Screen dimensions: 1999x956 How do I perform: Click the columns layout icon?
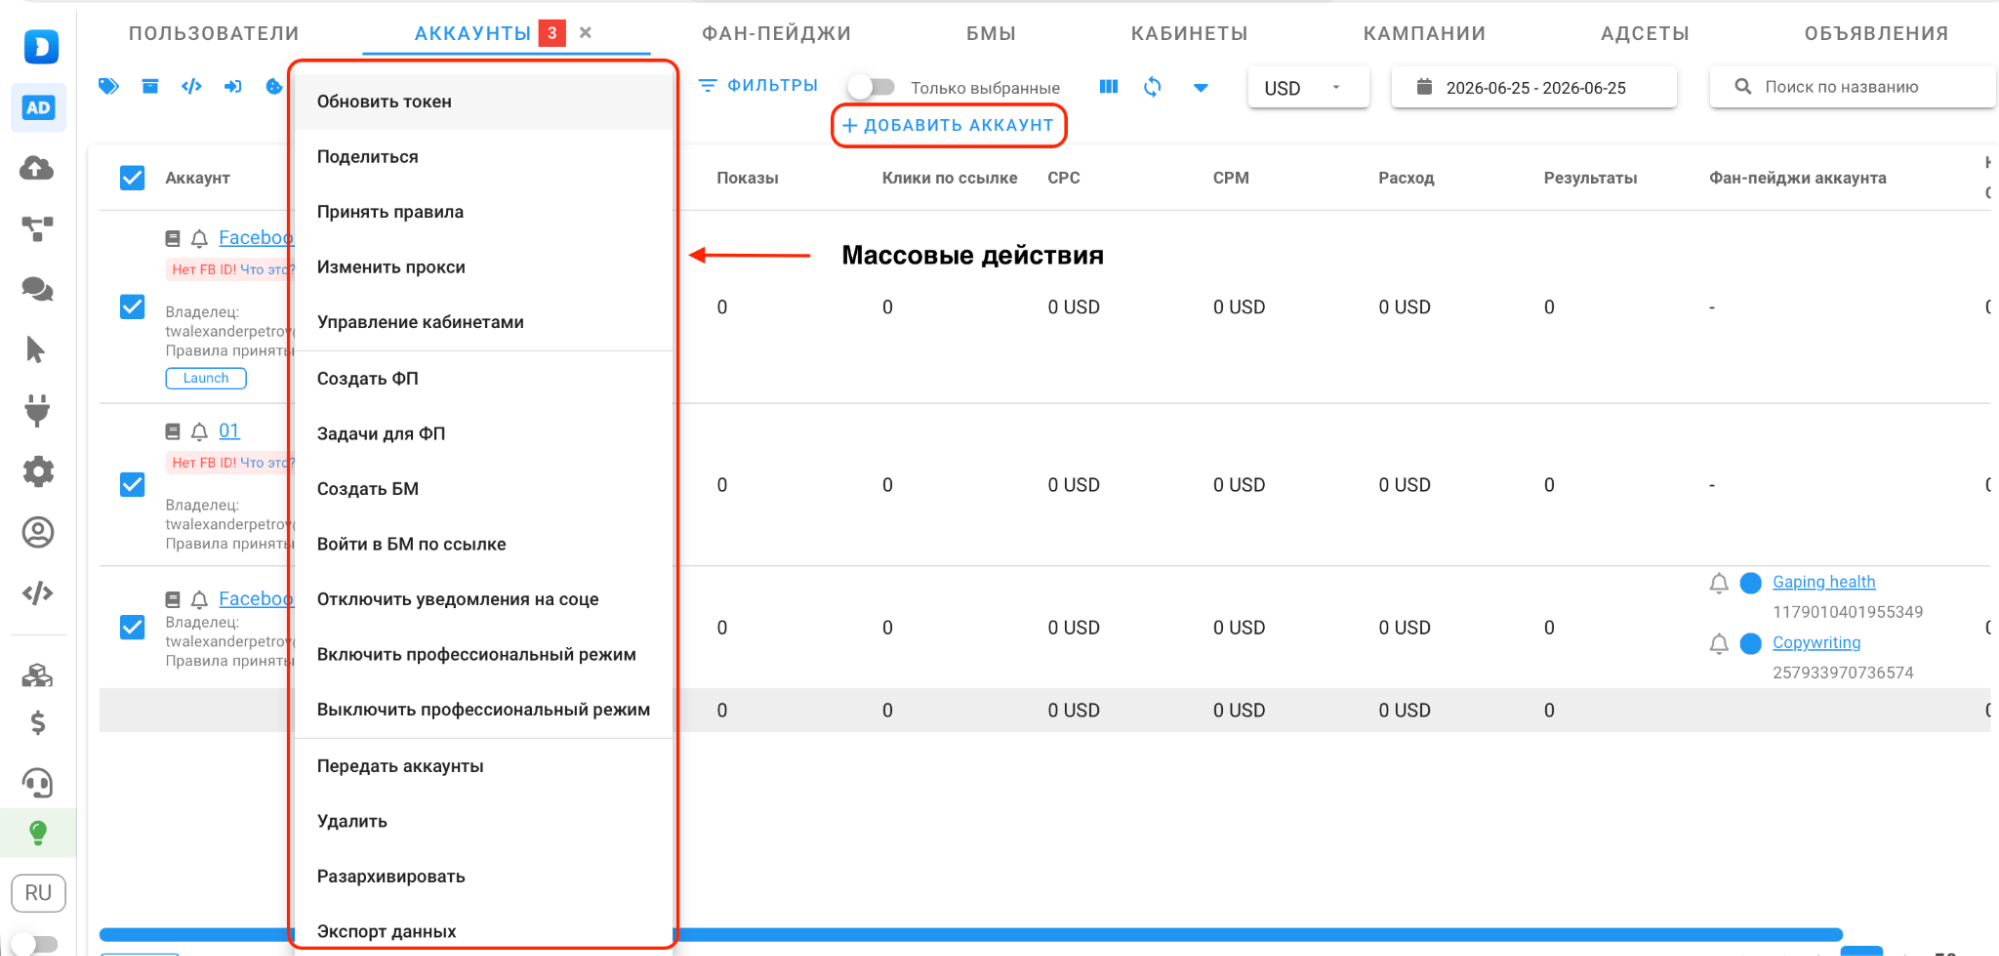[1108, 87]
